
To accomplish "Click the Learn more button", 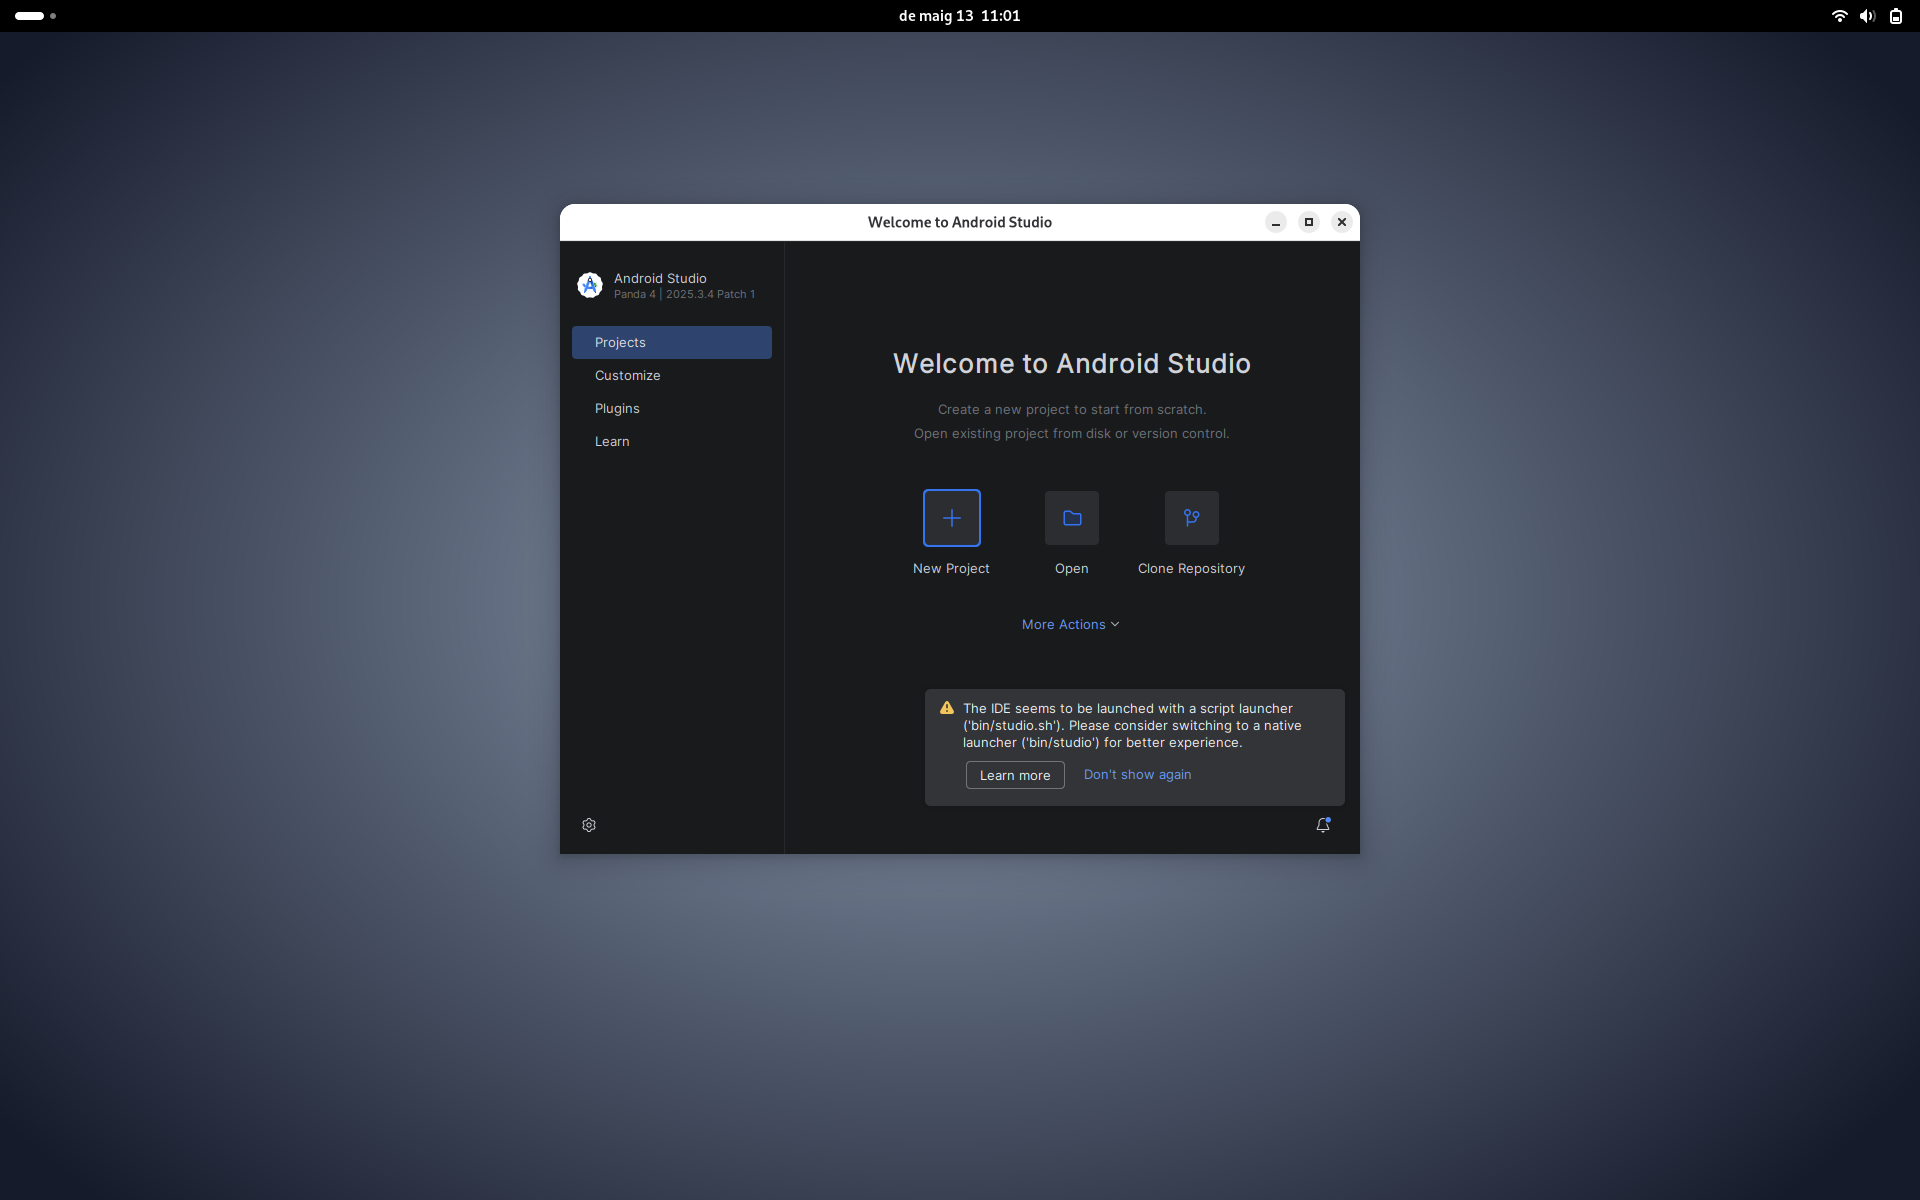I will (1015, 775).
